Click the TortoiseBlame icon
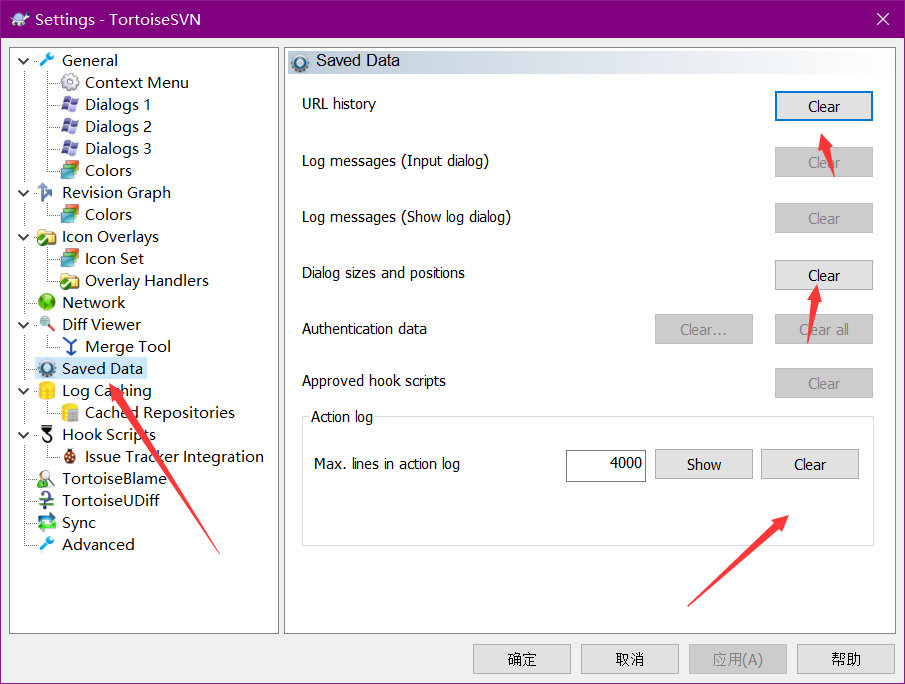 [x=47, y=479]
